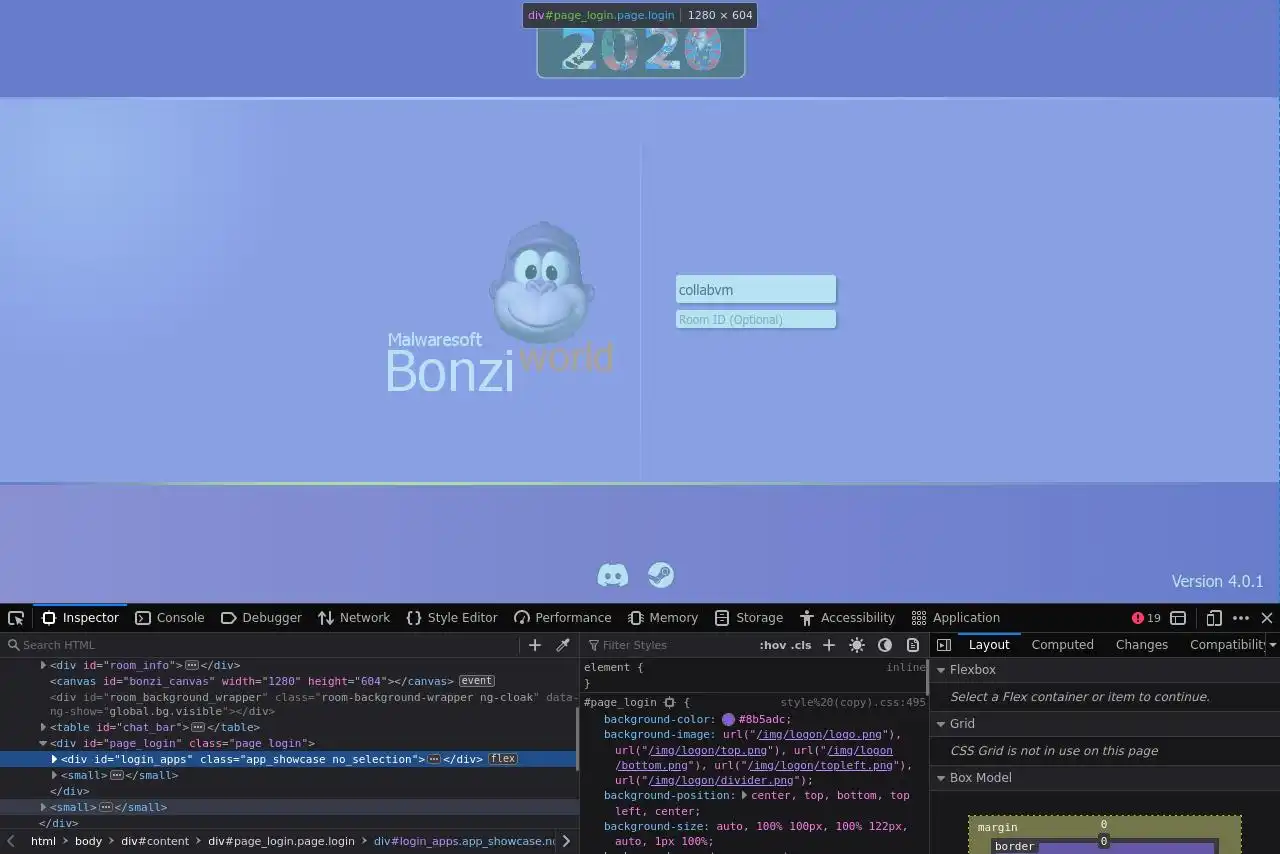Select the div#page_login.page.login breadcrumb

281,841
